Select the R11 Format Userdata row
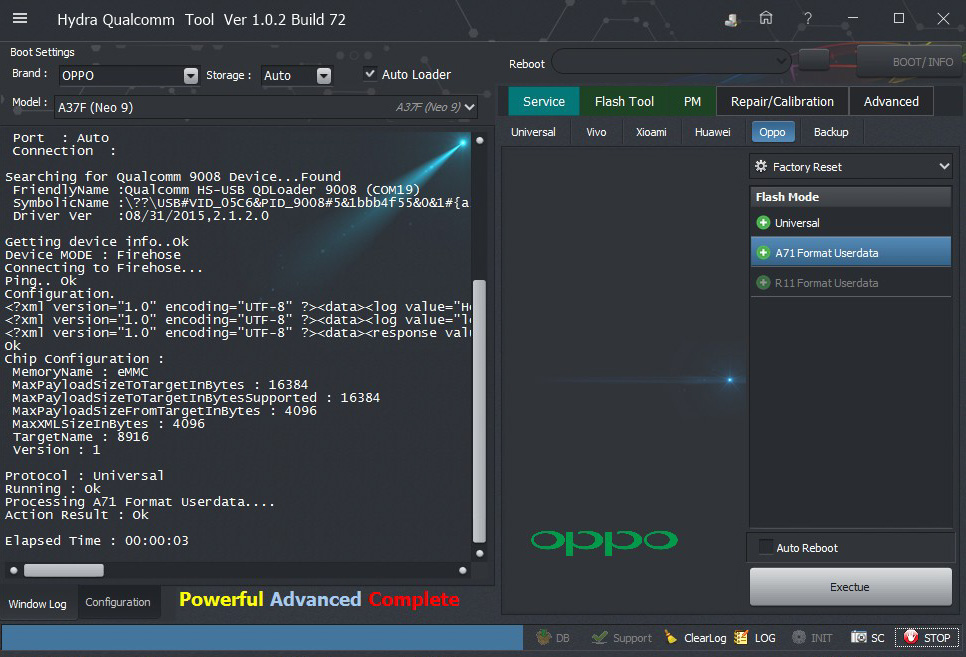The width and height of the screenshot is (966, 657). click(850, 283)
